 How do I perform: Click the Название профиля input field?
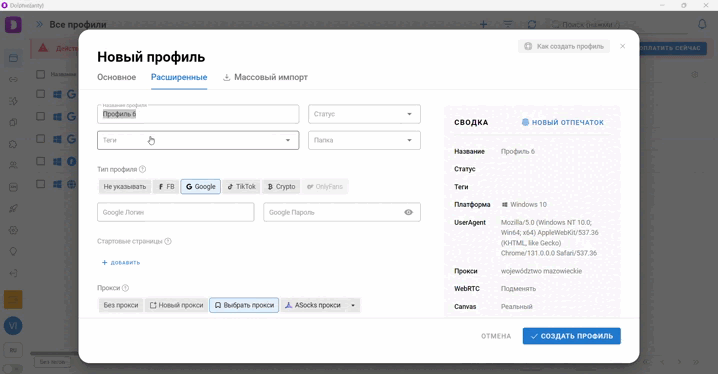click(x=198, y=114)
